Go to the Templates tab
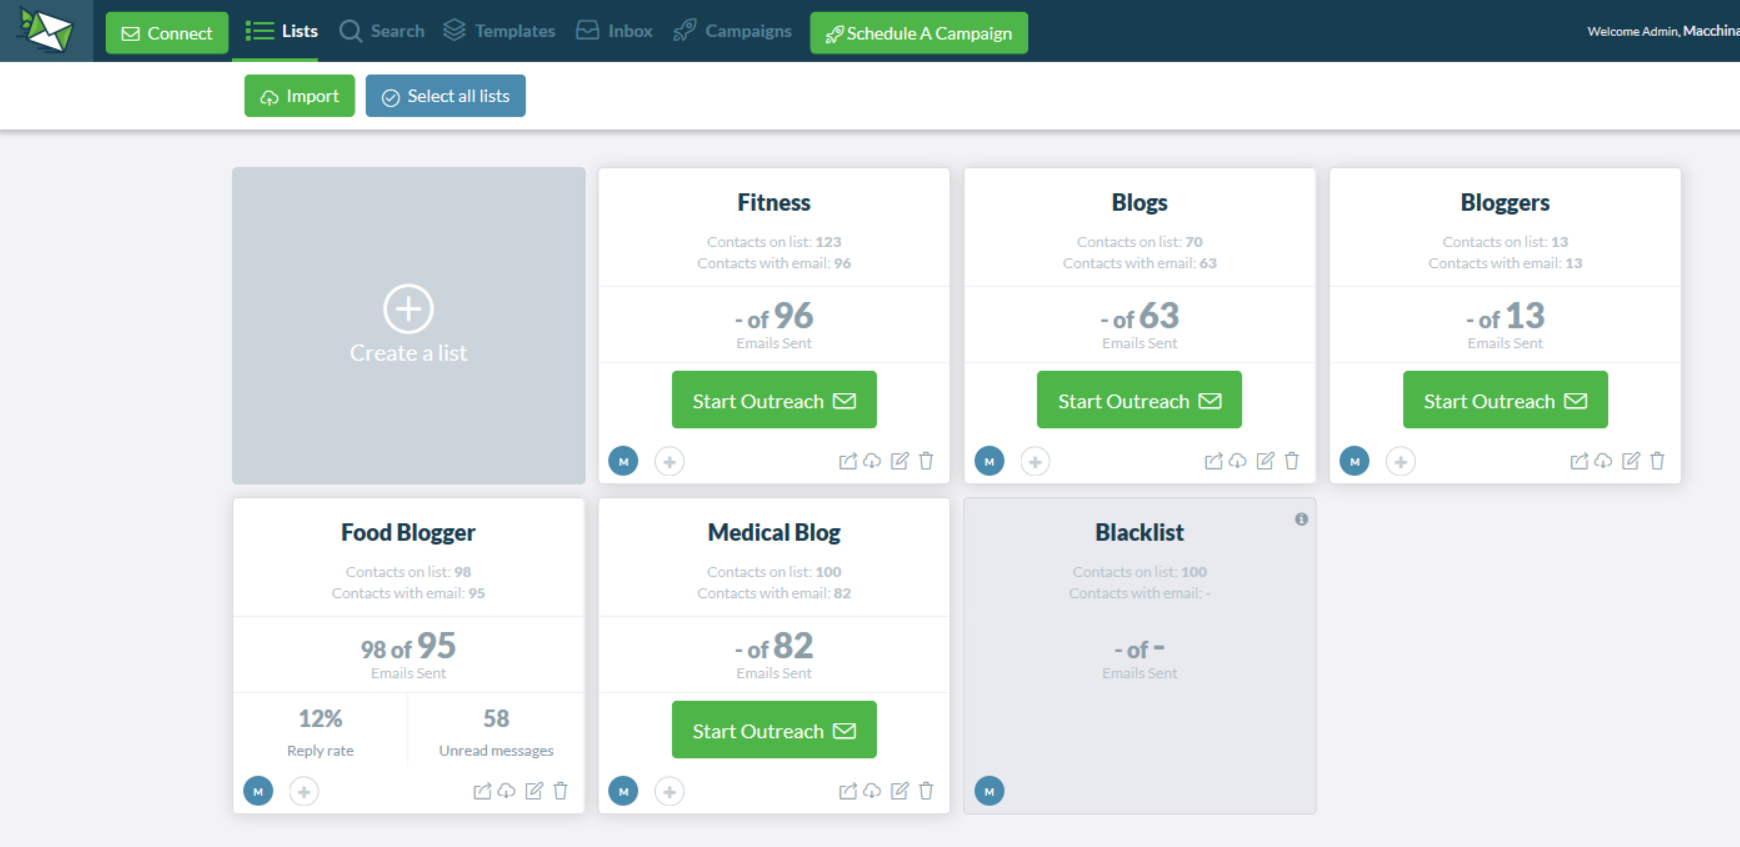This screenshot has width=1740, height=847. 499,31
